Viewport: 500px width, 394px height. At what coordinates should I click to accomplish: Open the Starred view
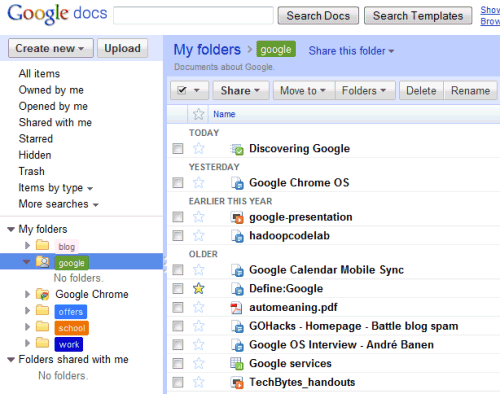36,139
